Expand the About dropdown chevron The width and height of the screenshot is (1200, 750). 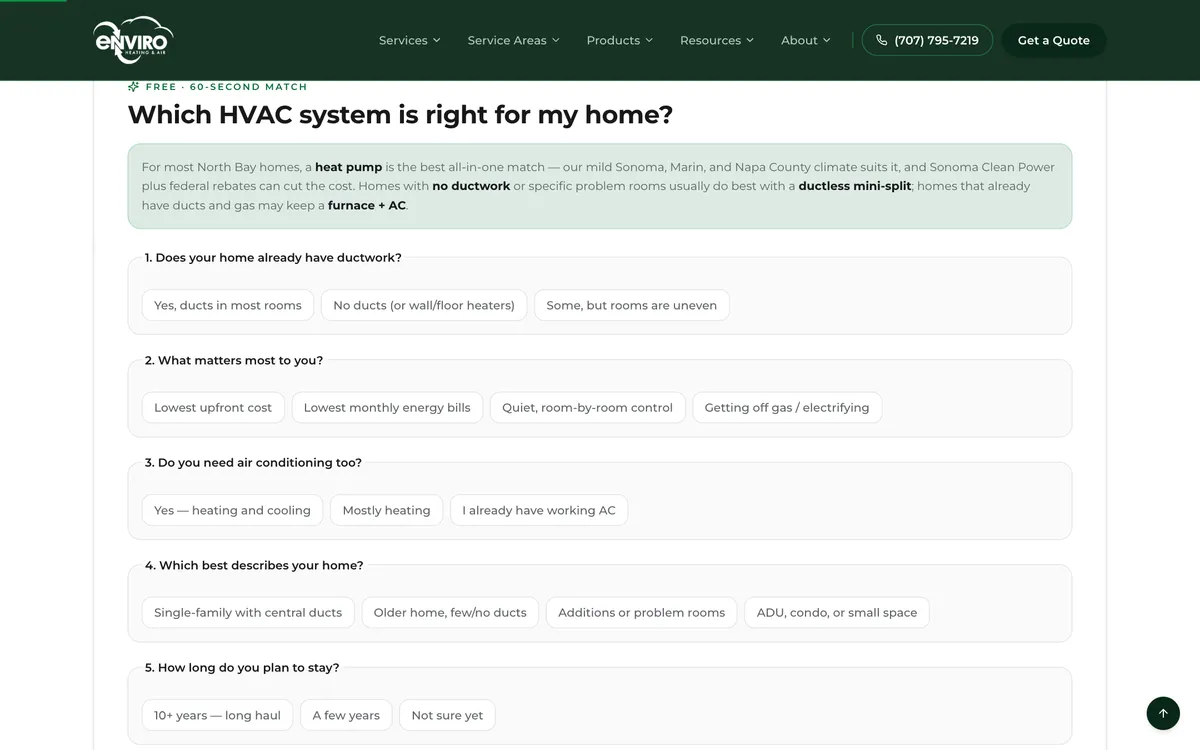826,40
